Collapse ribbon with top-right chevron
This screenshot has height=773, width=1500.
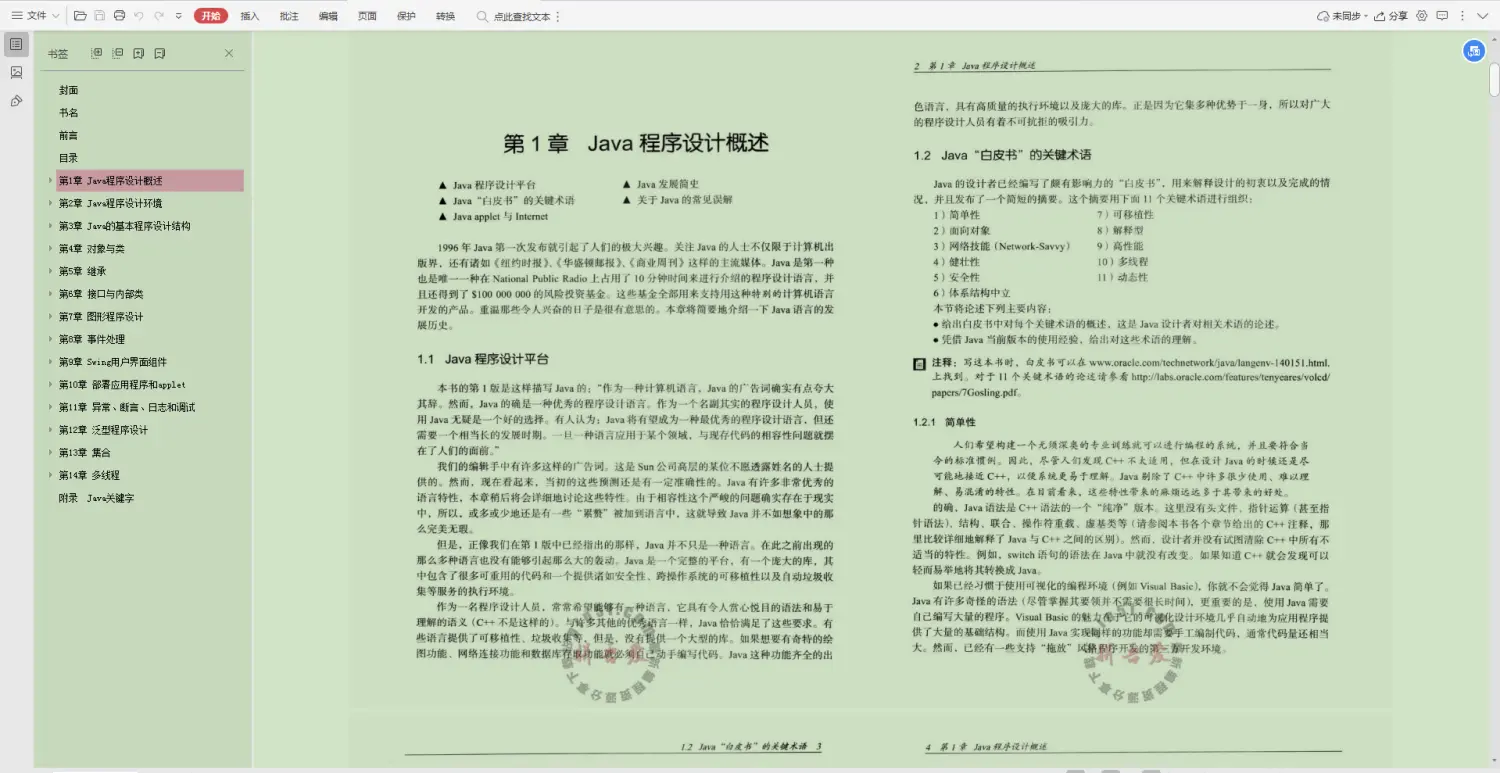[1485, 16]
